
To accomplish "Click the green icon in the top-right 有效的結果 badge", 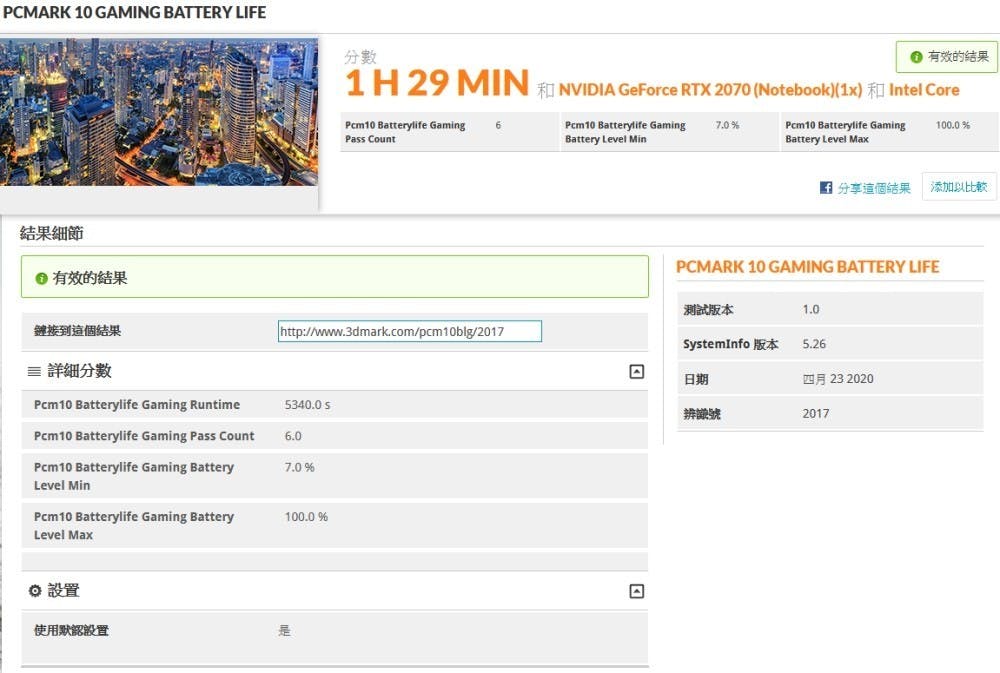I will pos(915,58).
